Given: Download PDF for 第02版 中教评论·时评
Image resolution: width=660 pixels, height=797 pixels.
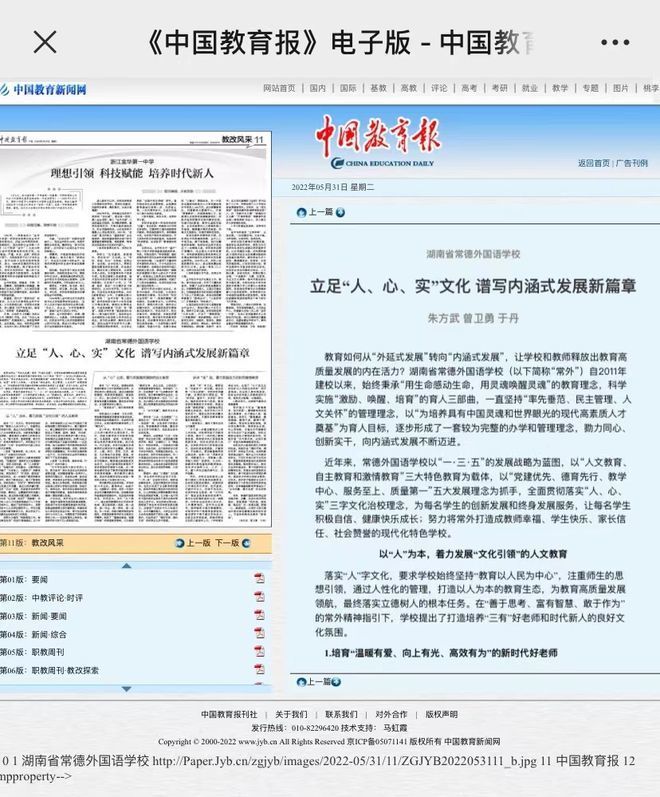Looking at the screenshot, I should [x=259, y=596].
